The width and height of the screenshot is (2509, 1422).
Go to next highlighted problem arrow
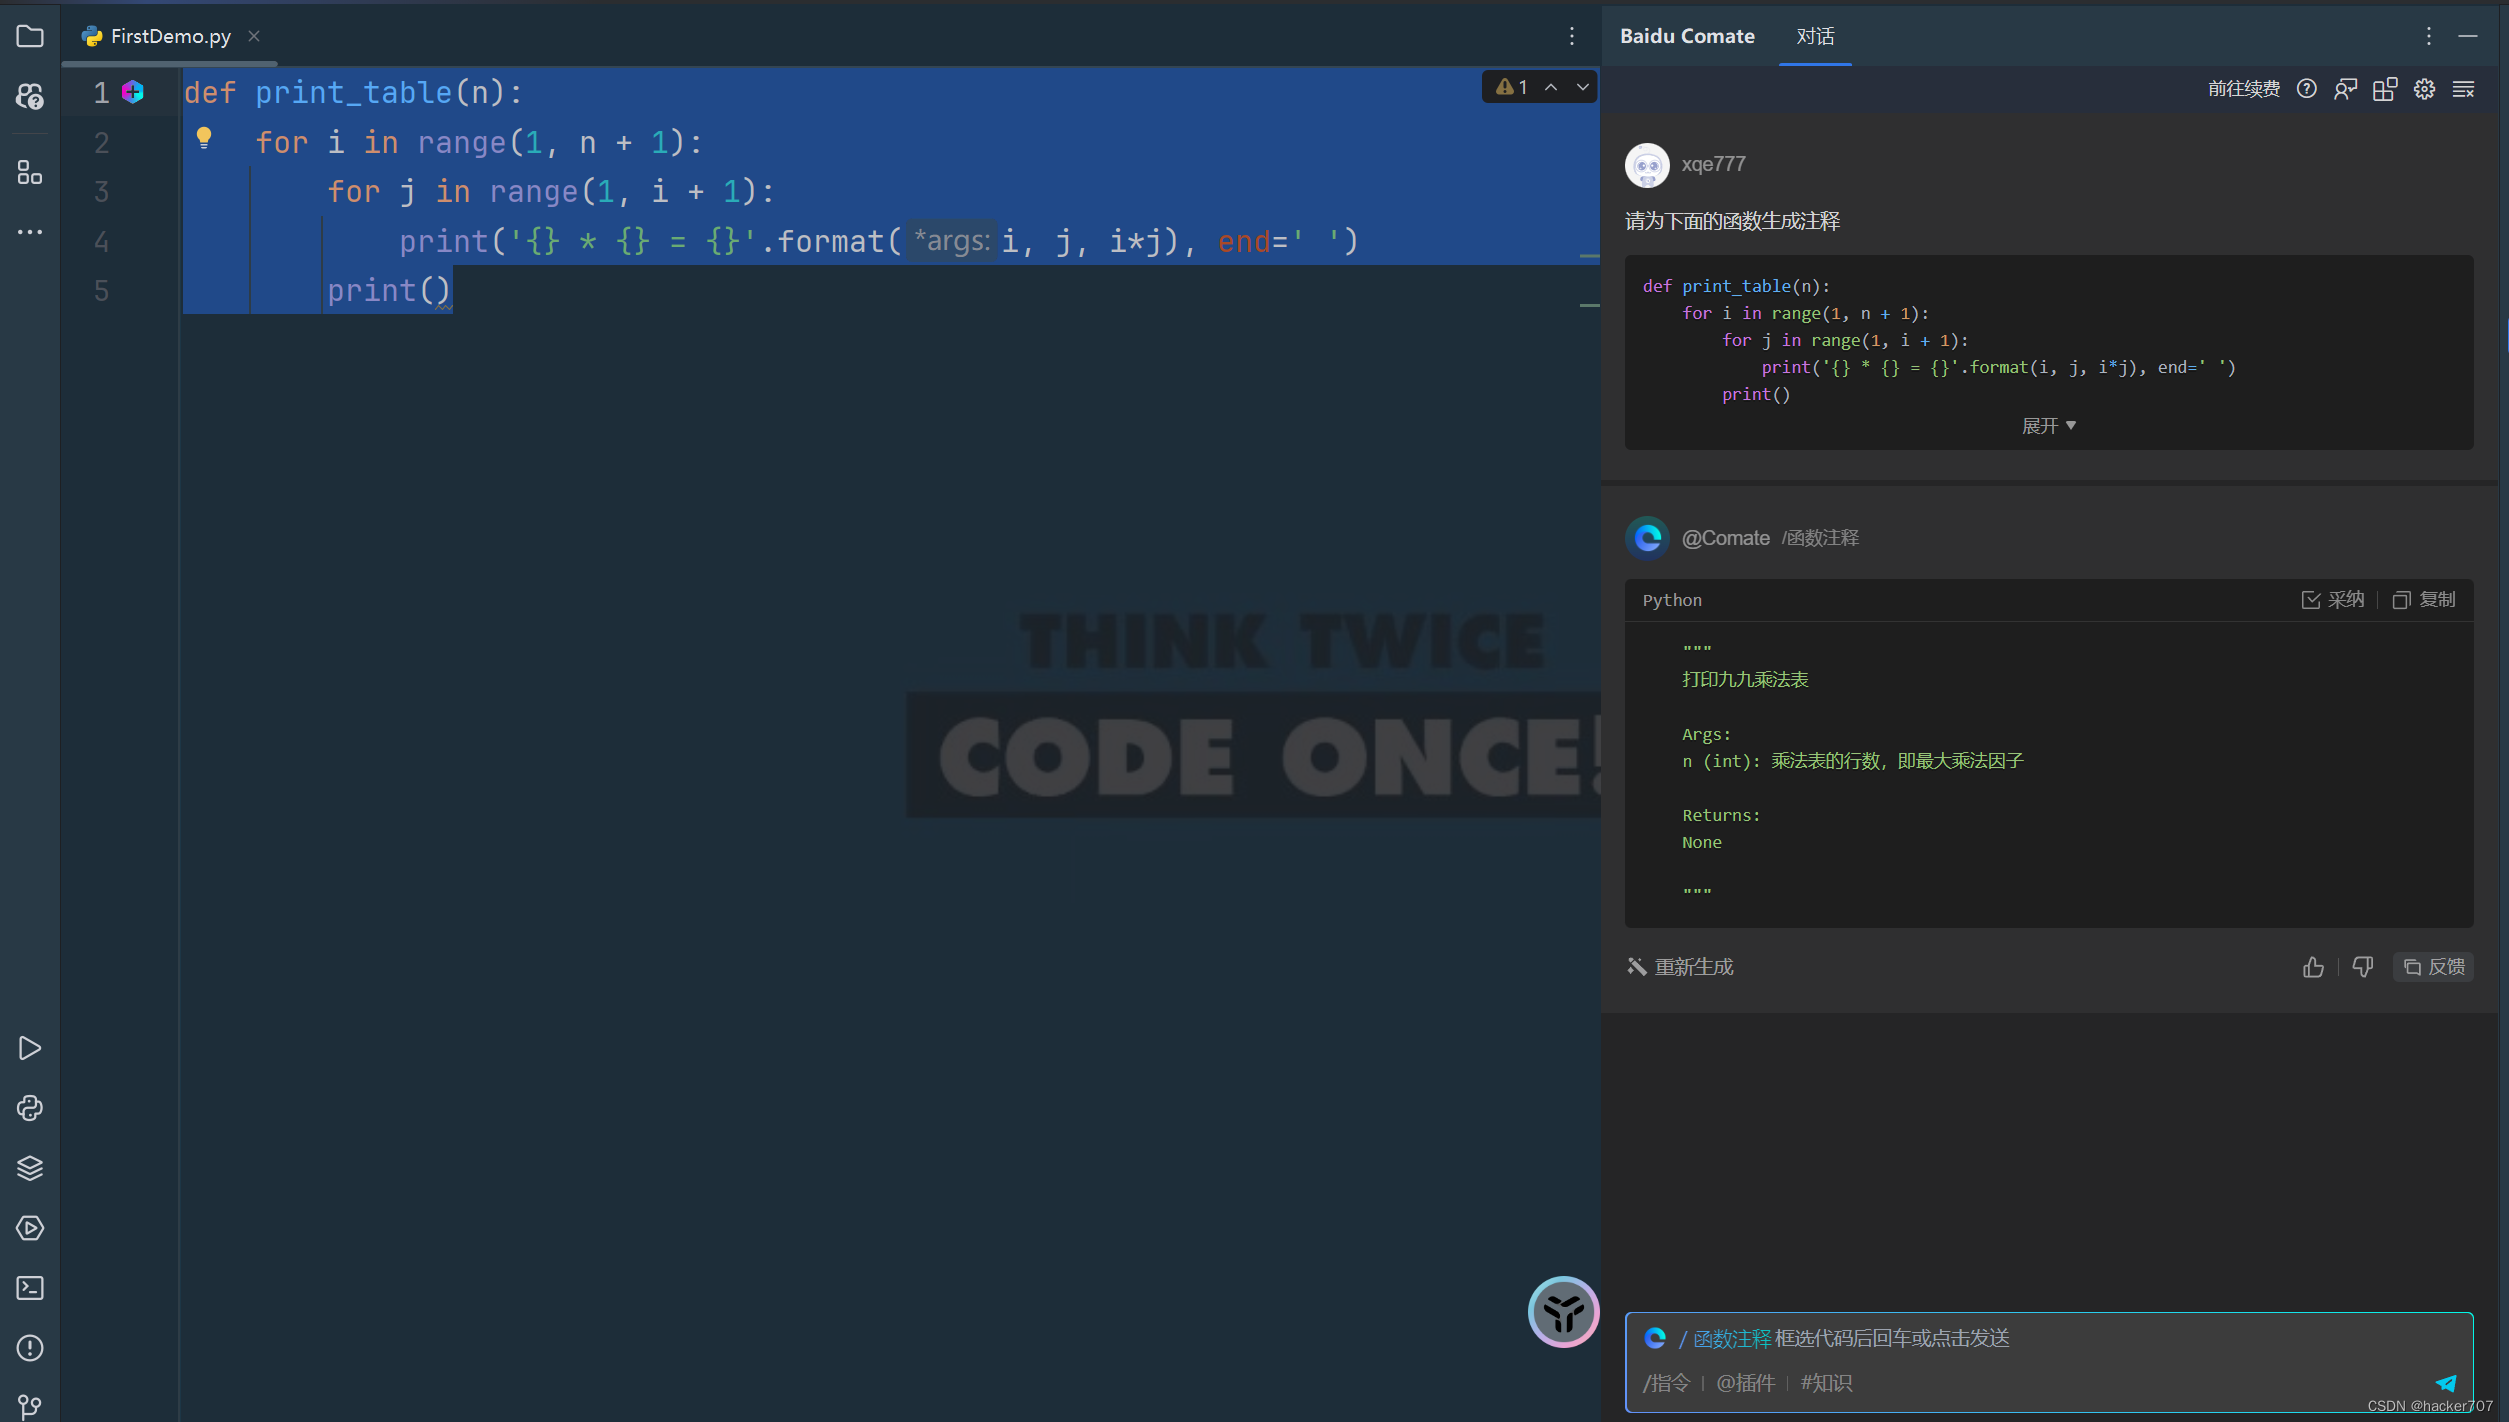pyautogui.click(x=1583, y=87)
